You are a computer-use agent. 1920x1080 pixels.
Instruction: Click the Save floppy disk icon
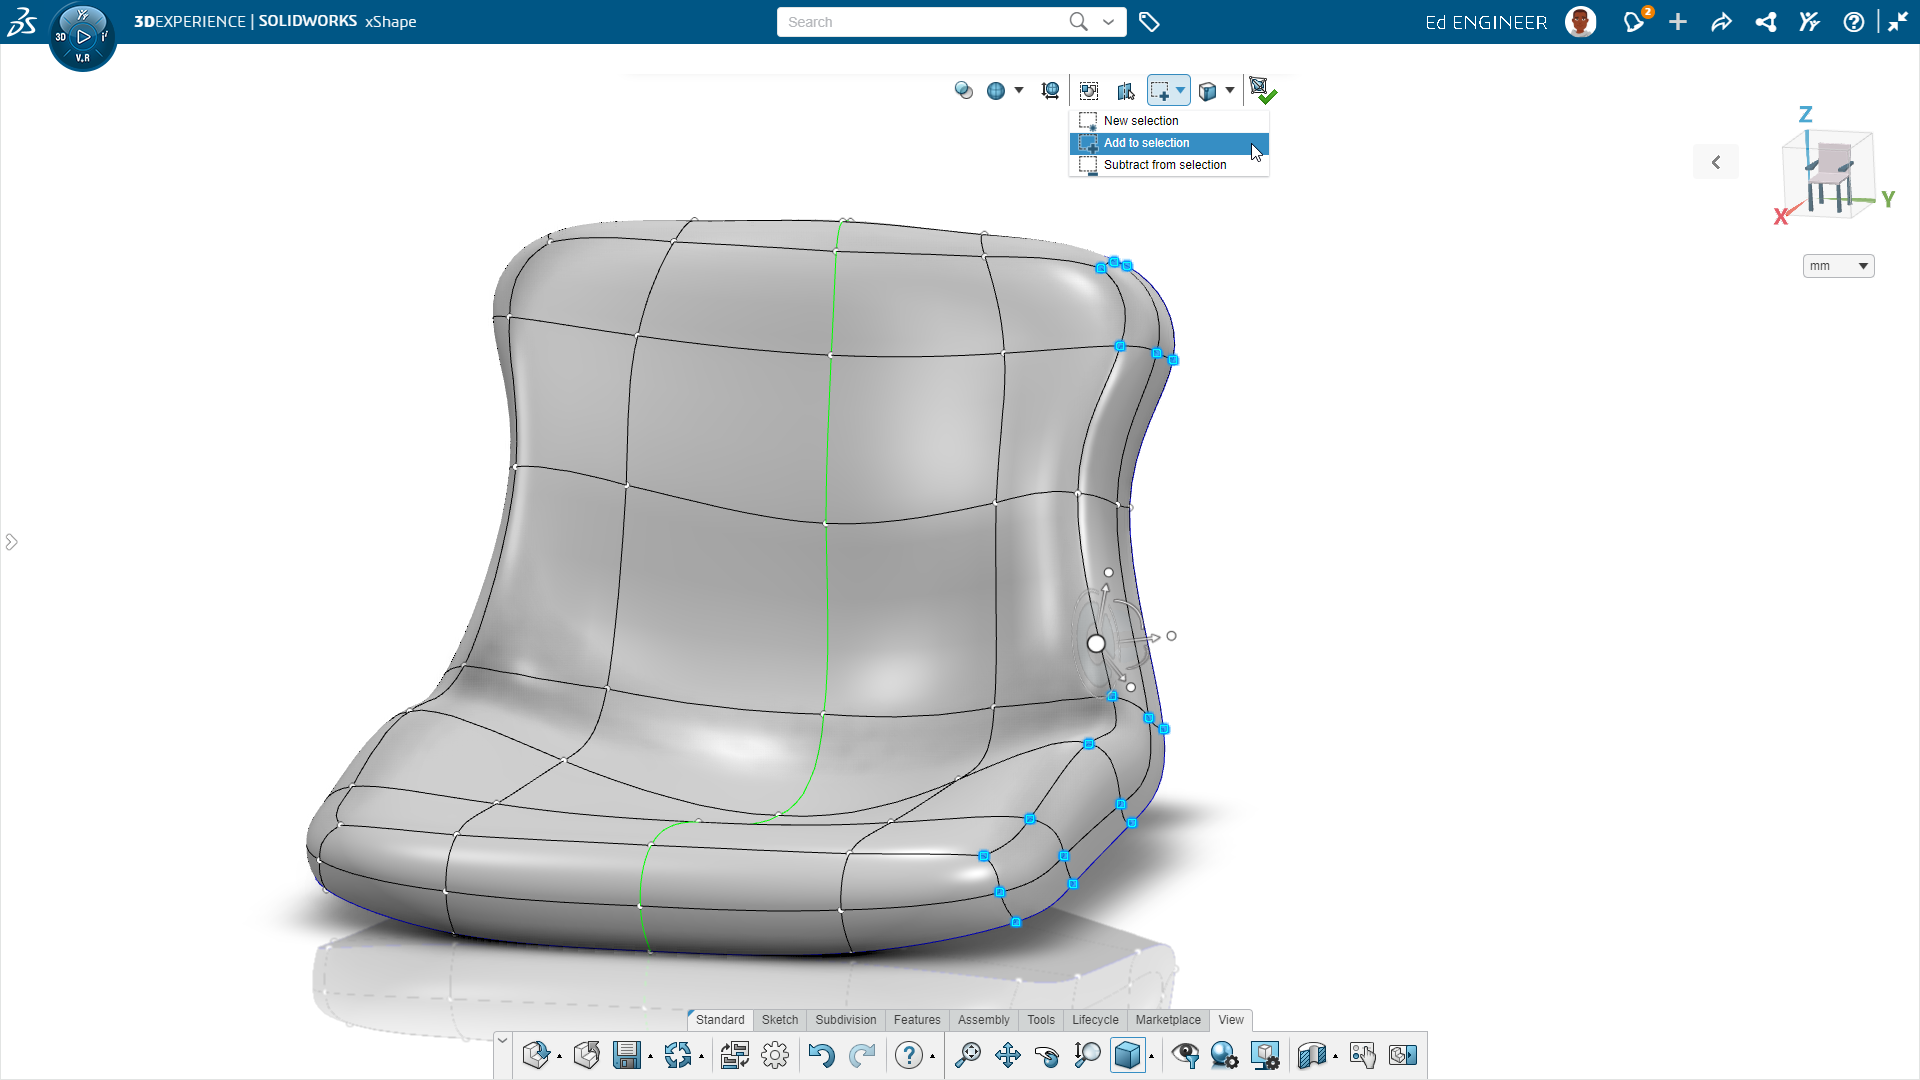[627, 1055]
